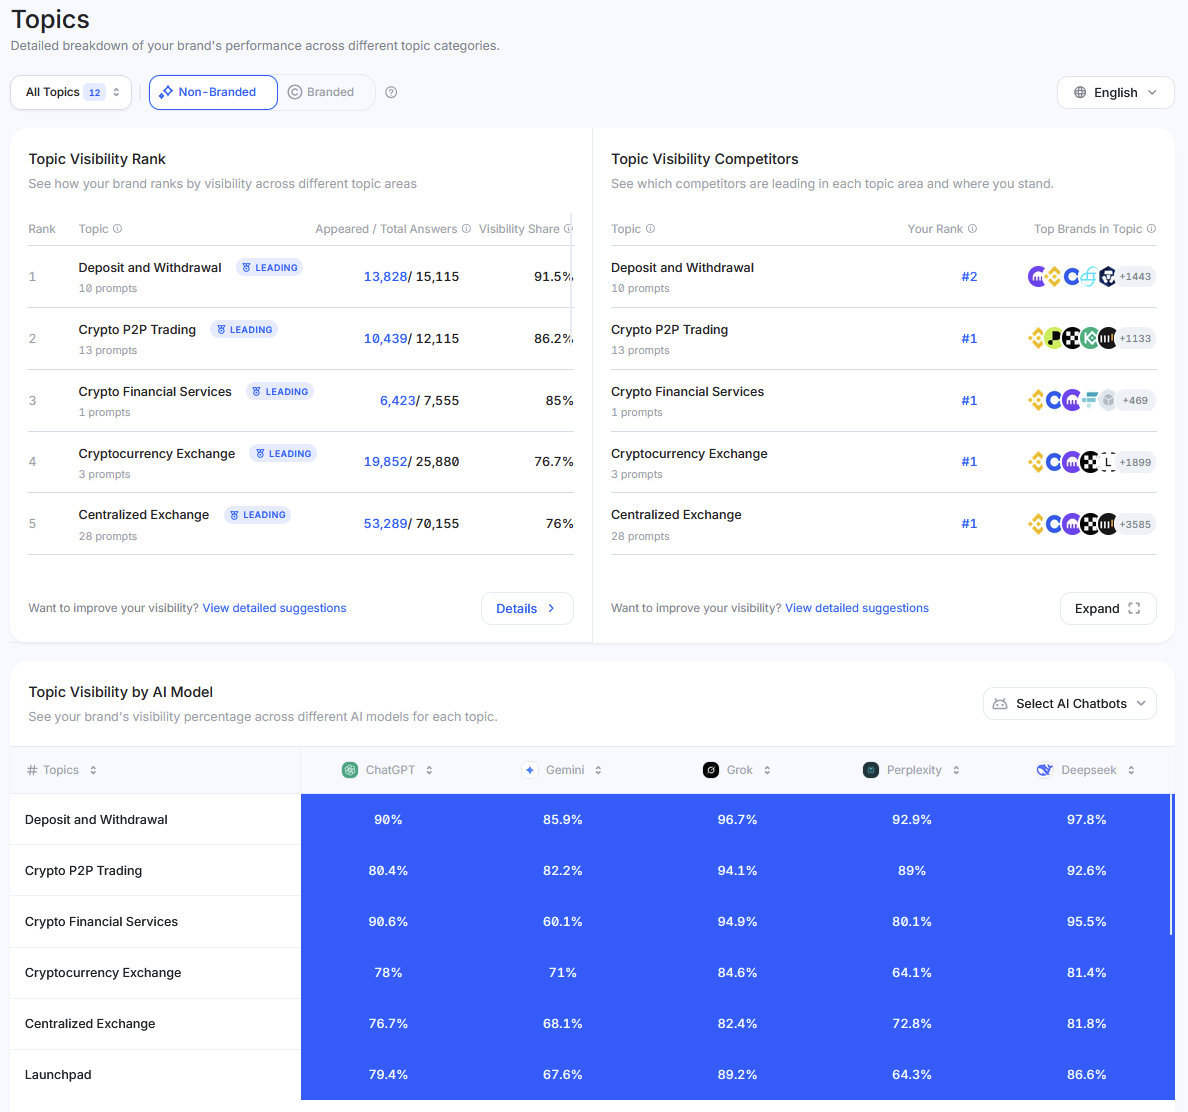Open the help question-mark icon beside the filters
Viewport: 1188px width, 1112px height.
pyautogui.click(x=390, y=92)
